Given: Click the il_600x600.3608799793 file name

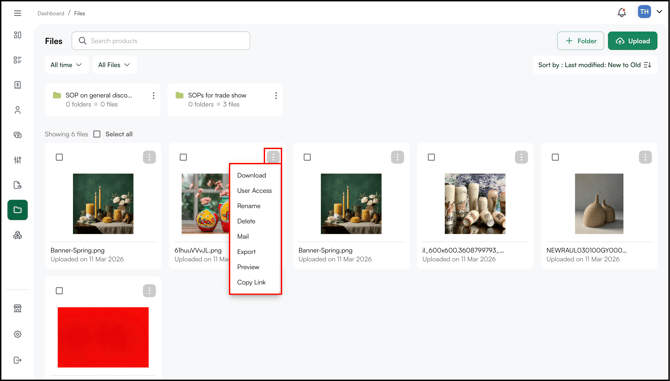Looking at the screenshot, I should coord(463,251).
